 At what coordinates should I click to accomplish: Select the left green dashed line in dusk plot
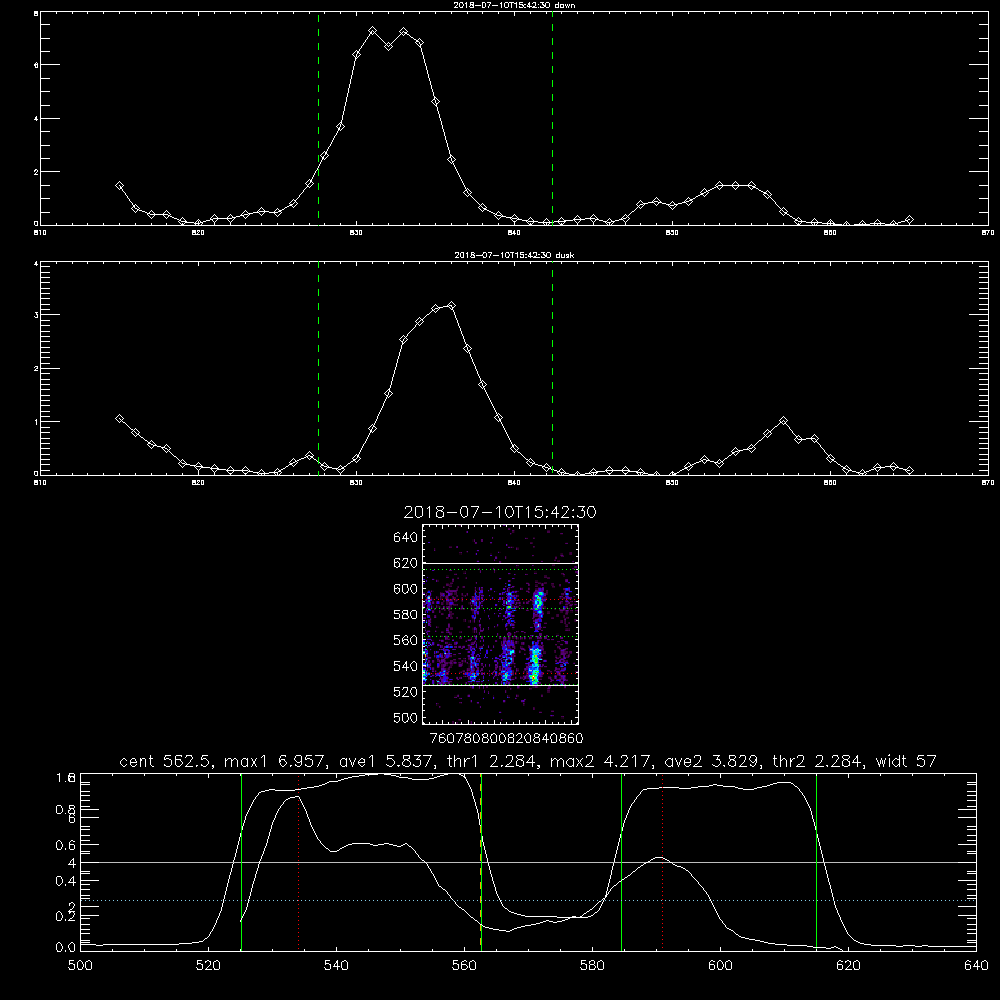pyautogui.click(x=318, y=369)
